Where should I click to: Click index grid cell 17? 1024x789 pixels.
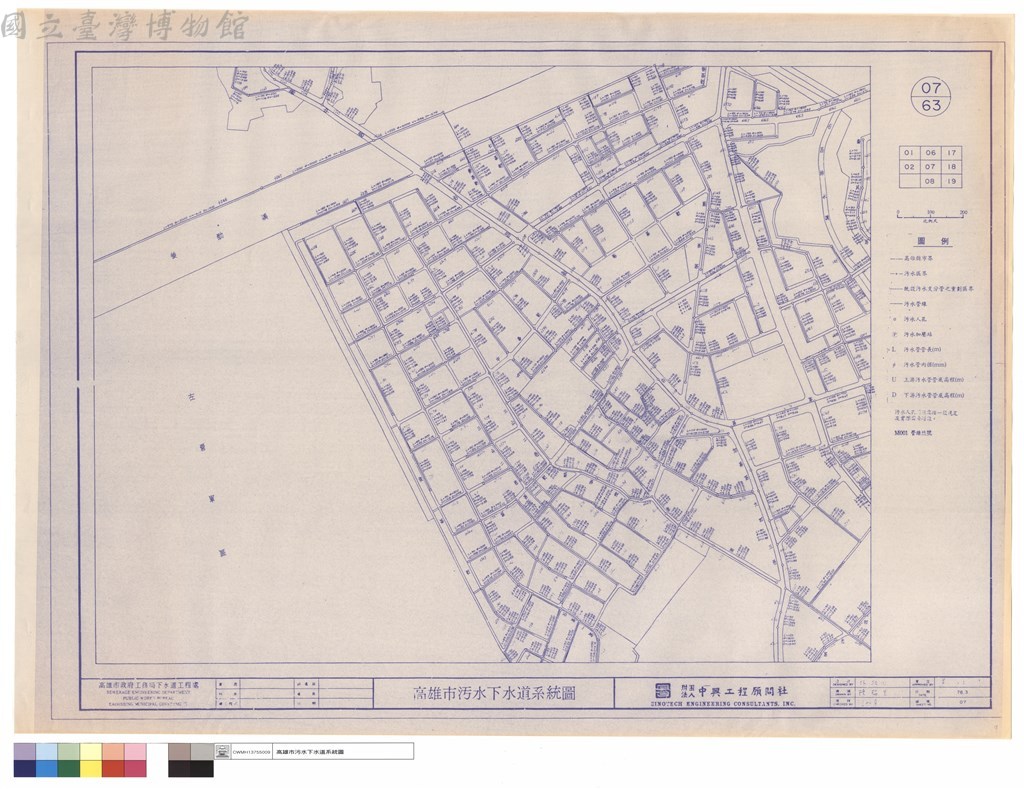[951, 152]
